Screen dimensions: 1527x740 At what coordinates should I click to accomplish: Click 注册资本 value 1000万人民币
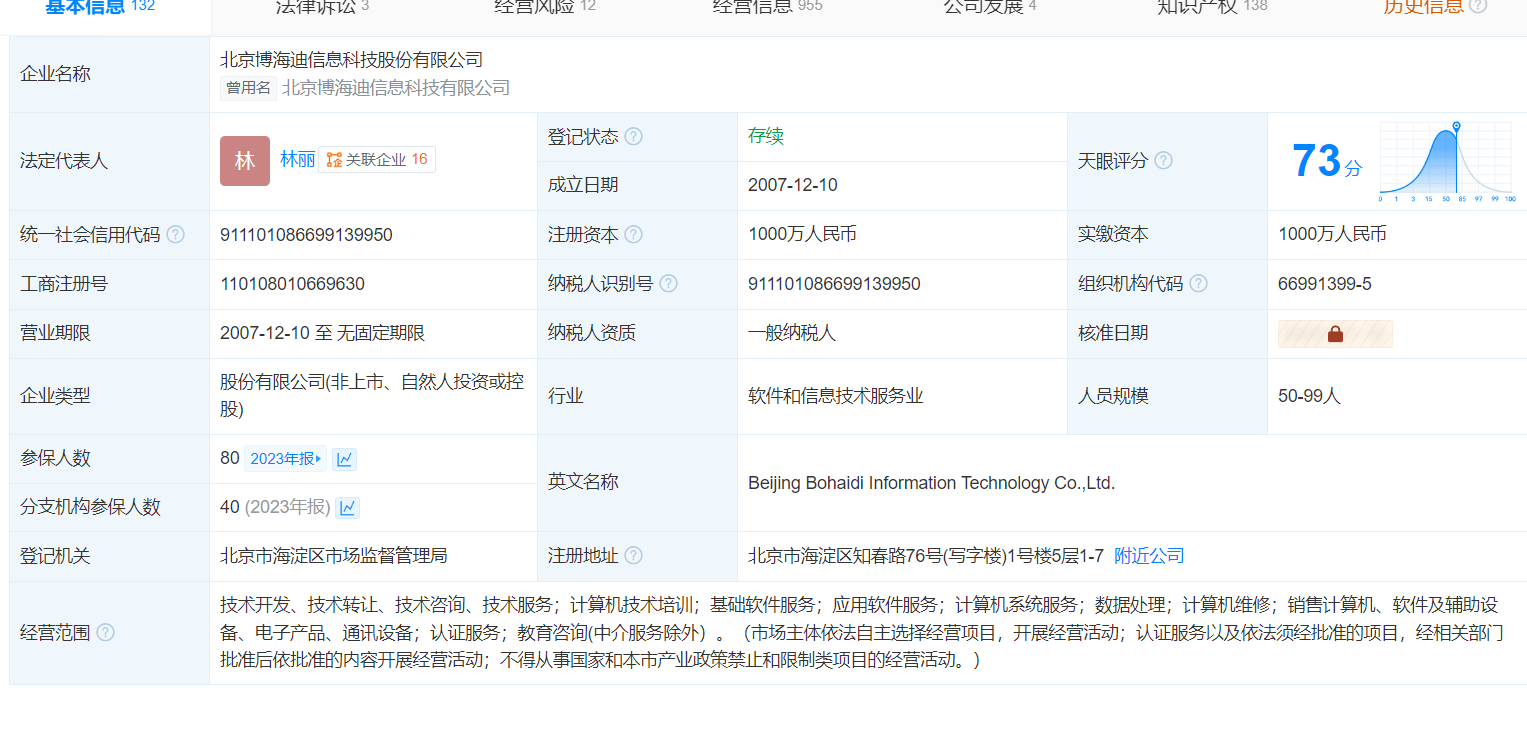802,234
